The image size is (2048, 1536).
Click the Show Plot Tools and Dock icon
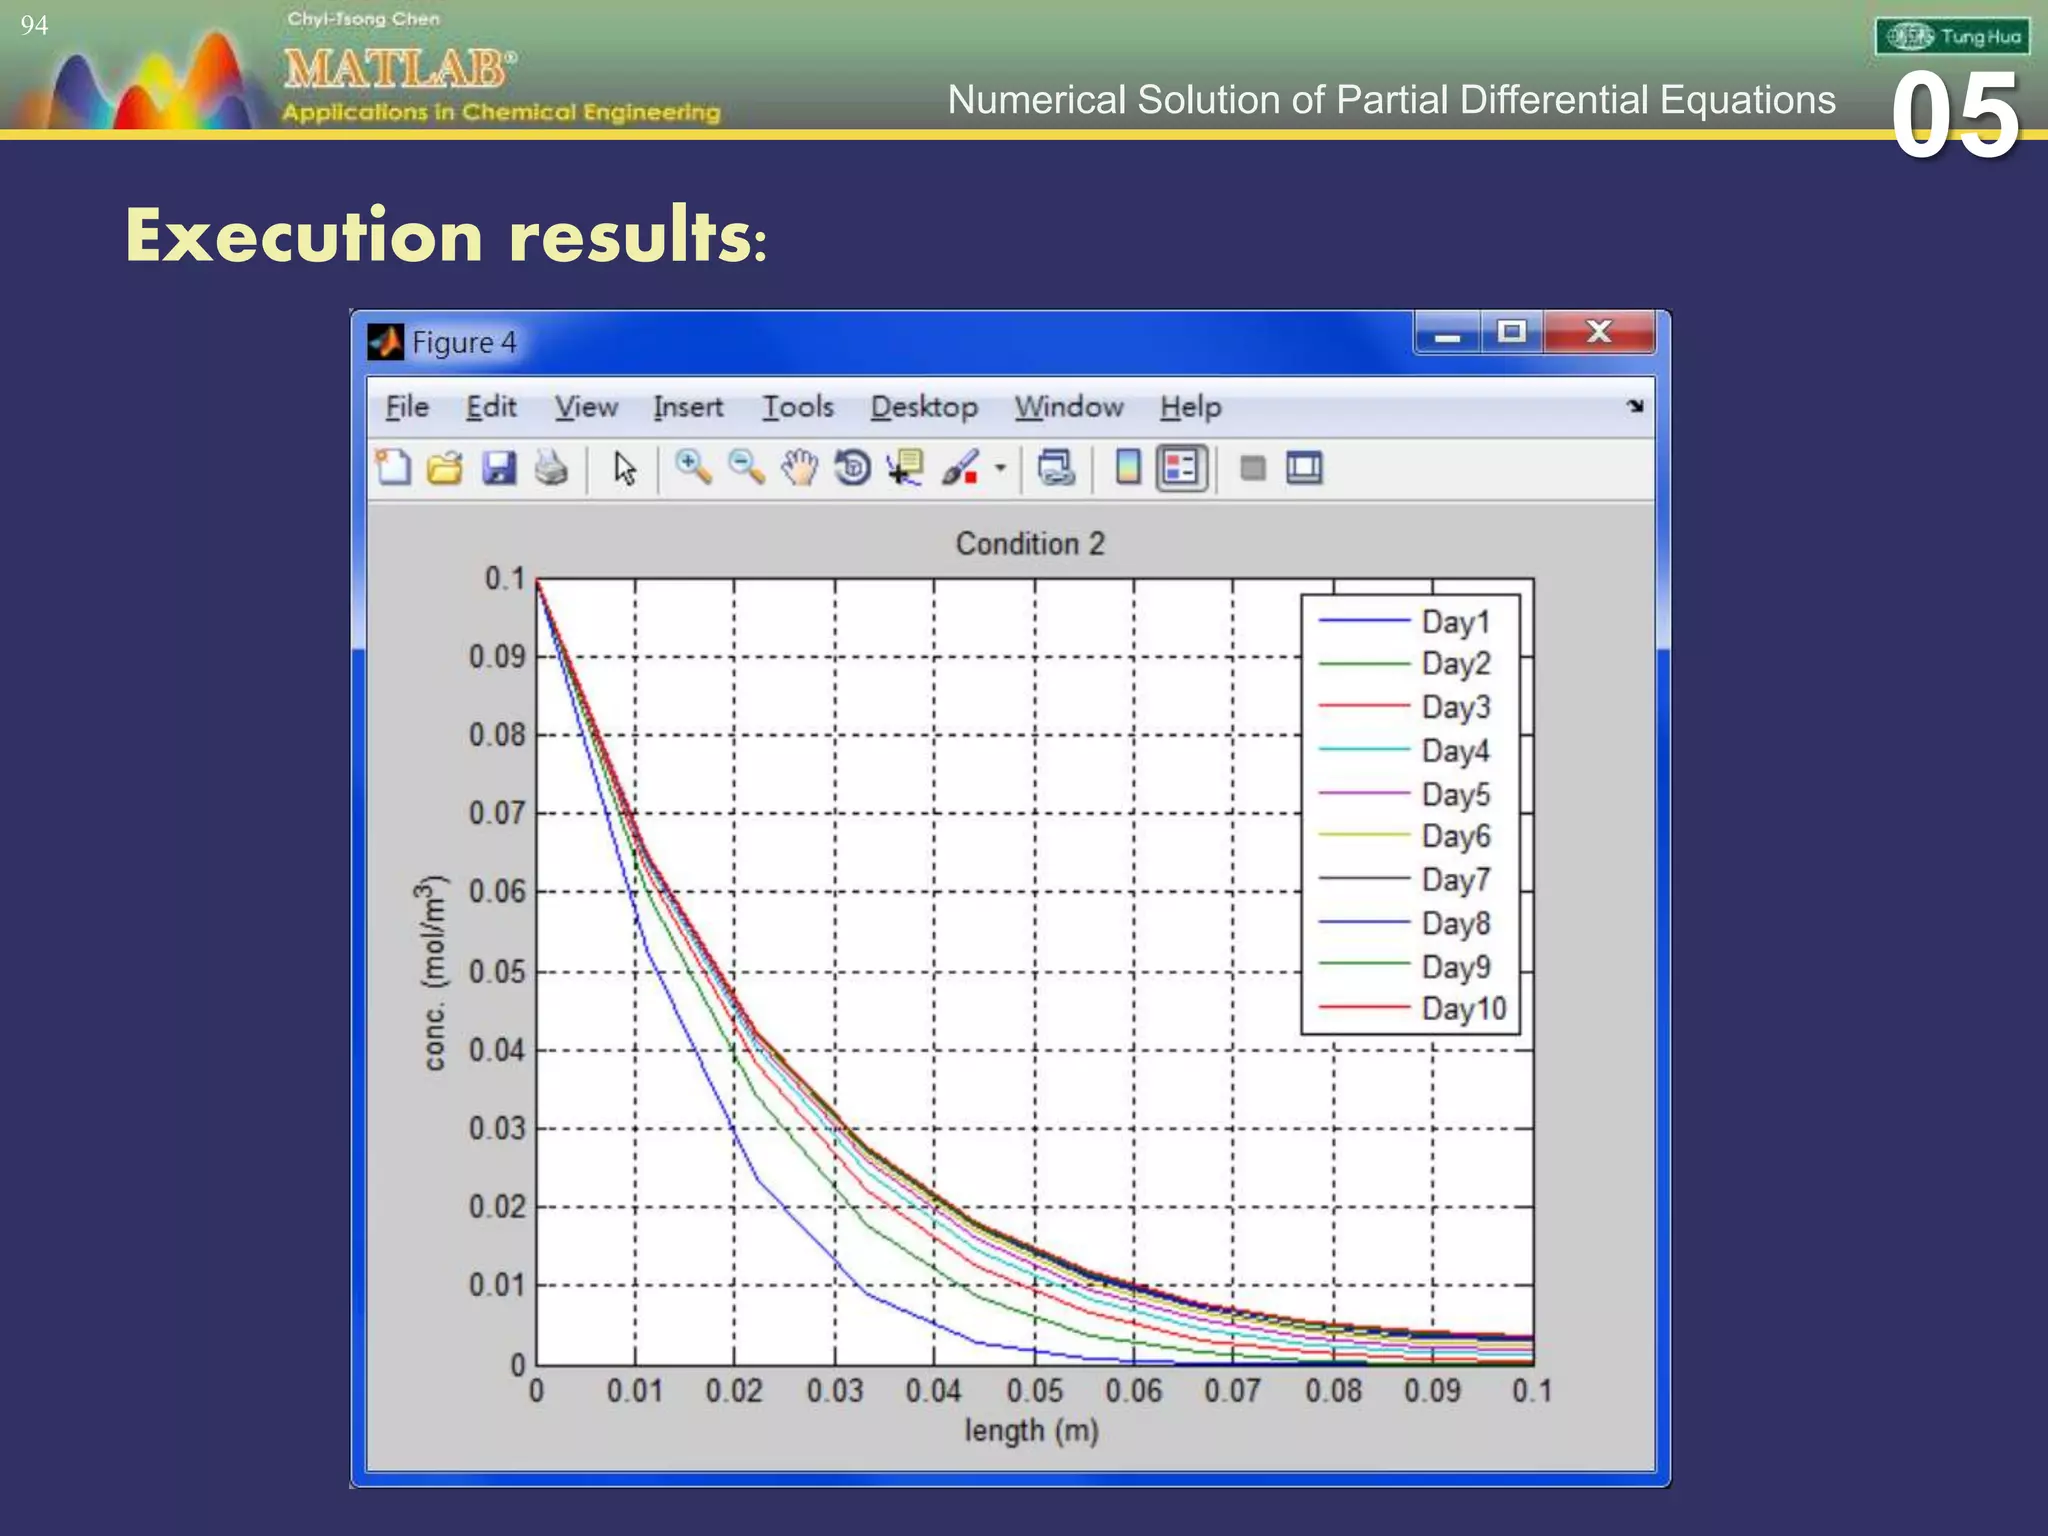[x=1304, y=467]
